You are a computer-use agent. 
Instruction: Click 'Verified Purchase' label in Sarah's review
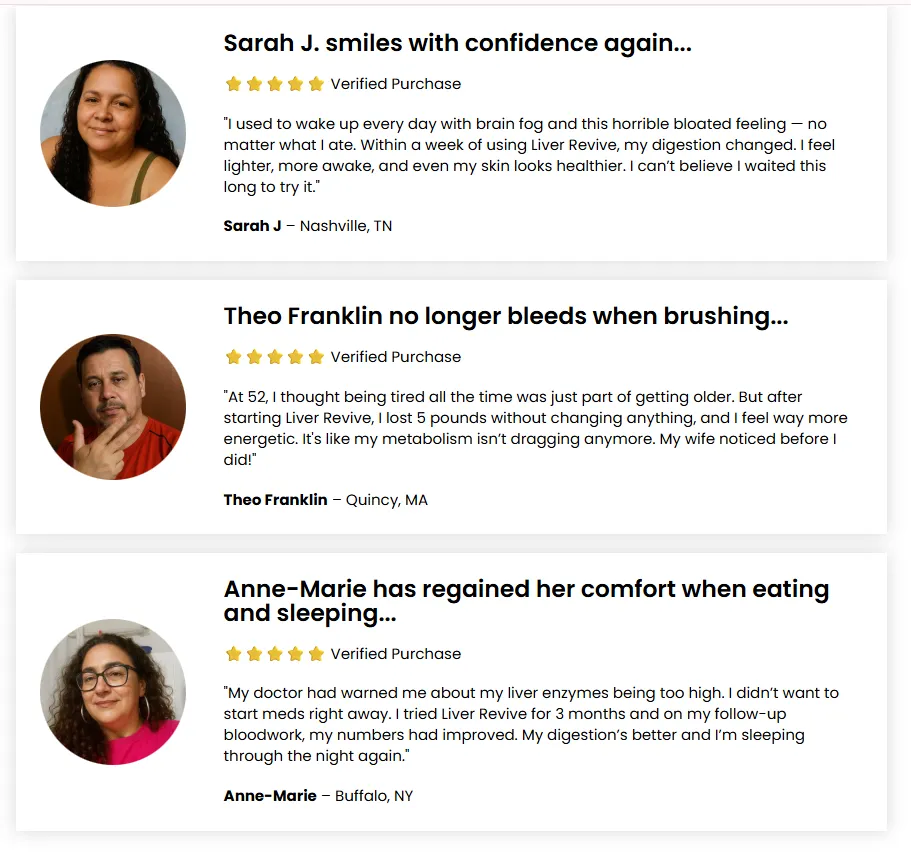pos(396,84)
